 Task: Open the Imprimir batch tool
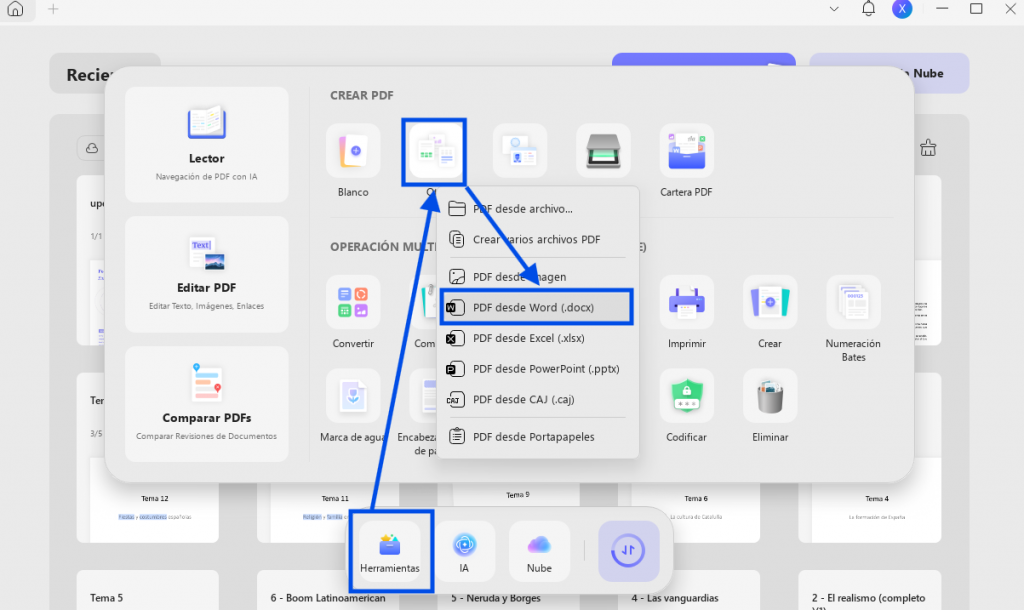686,302
